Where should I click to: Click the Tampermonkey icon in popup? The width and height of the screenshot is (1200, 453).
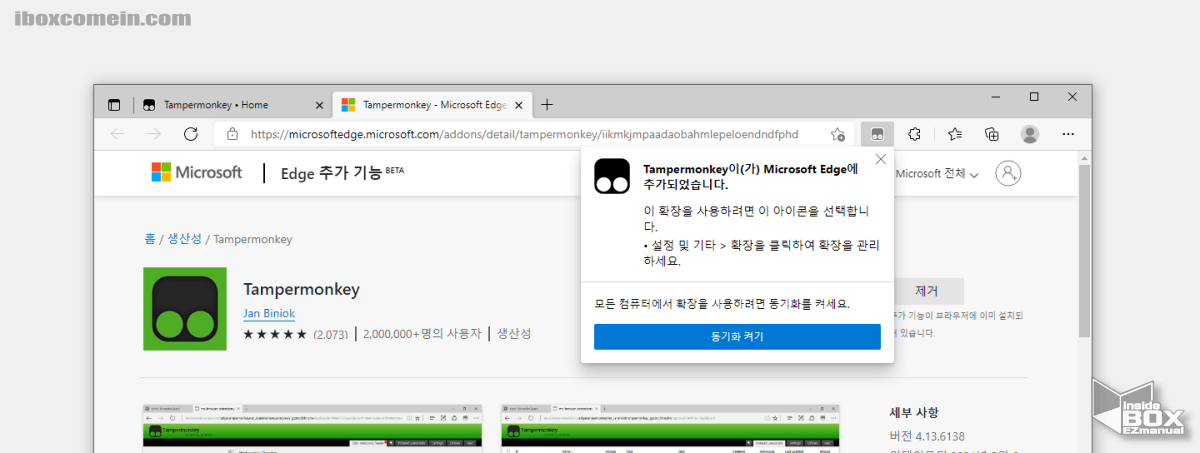(x=611, y=176)
